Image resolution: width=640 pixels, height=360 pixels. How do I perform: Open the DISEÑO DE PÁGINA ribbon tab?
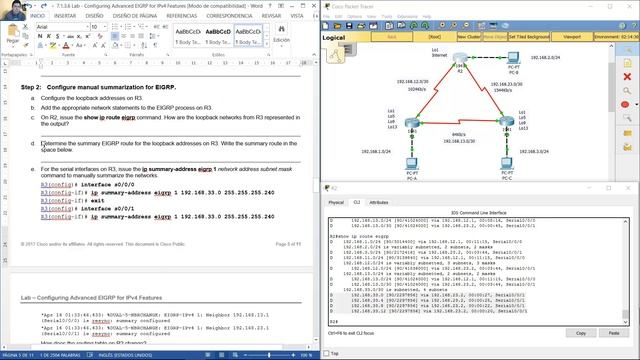[x=135, y=16]
